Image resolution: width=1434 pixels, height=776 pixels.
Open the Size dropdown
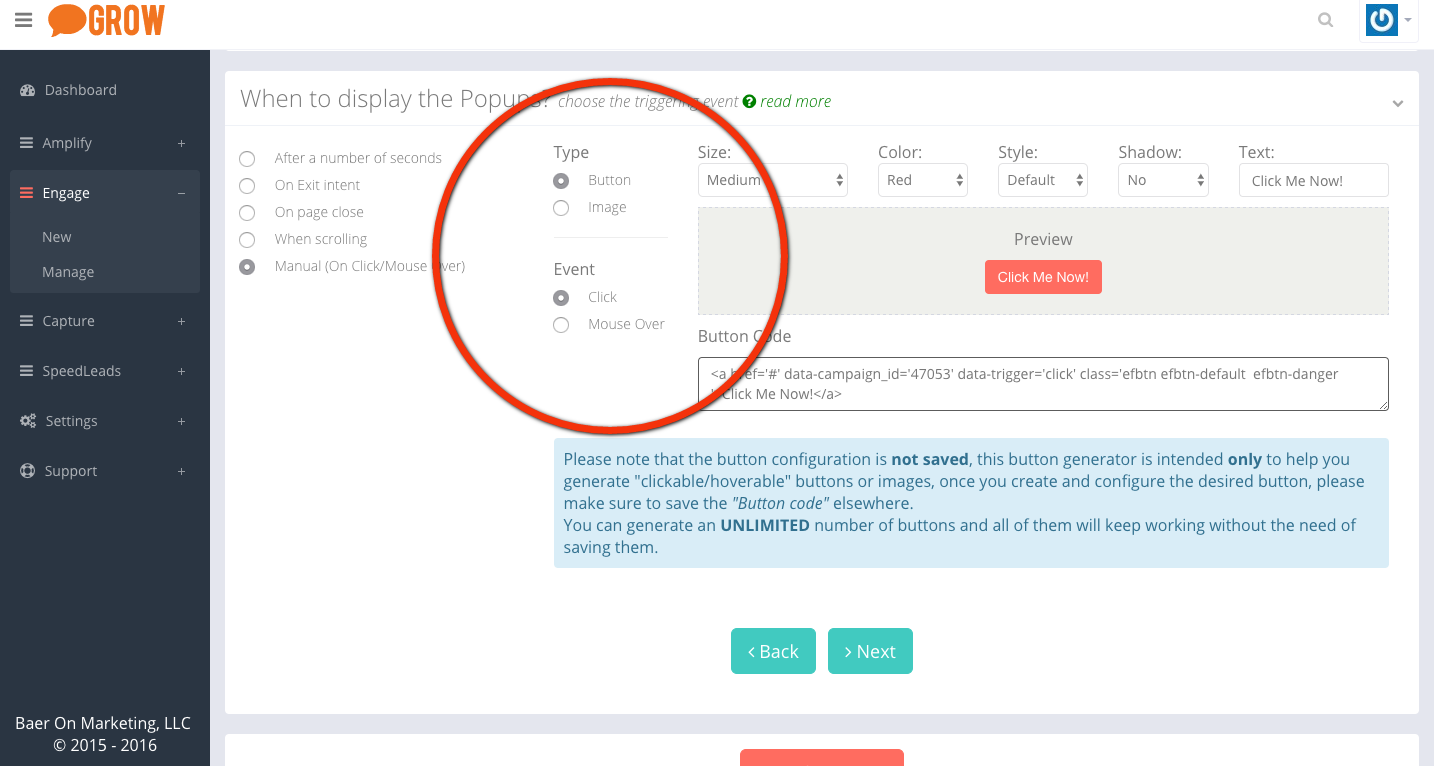(772, 180)
